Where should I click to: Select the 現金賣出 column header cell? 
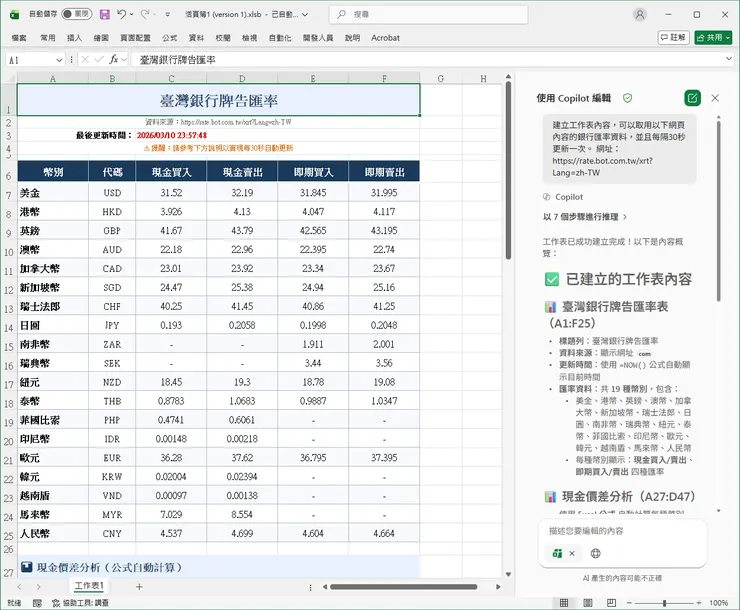pyautogui.click(x=242, y=172)
